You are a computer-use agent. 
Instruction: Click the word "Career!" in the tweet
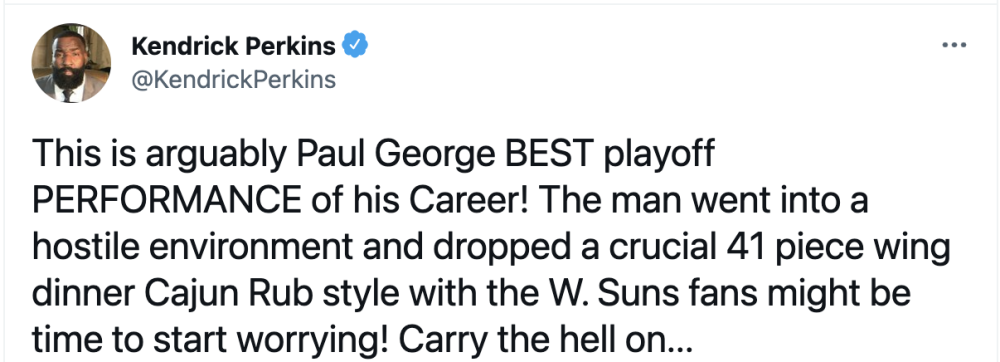(x=468, y=201)
